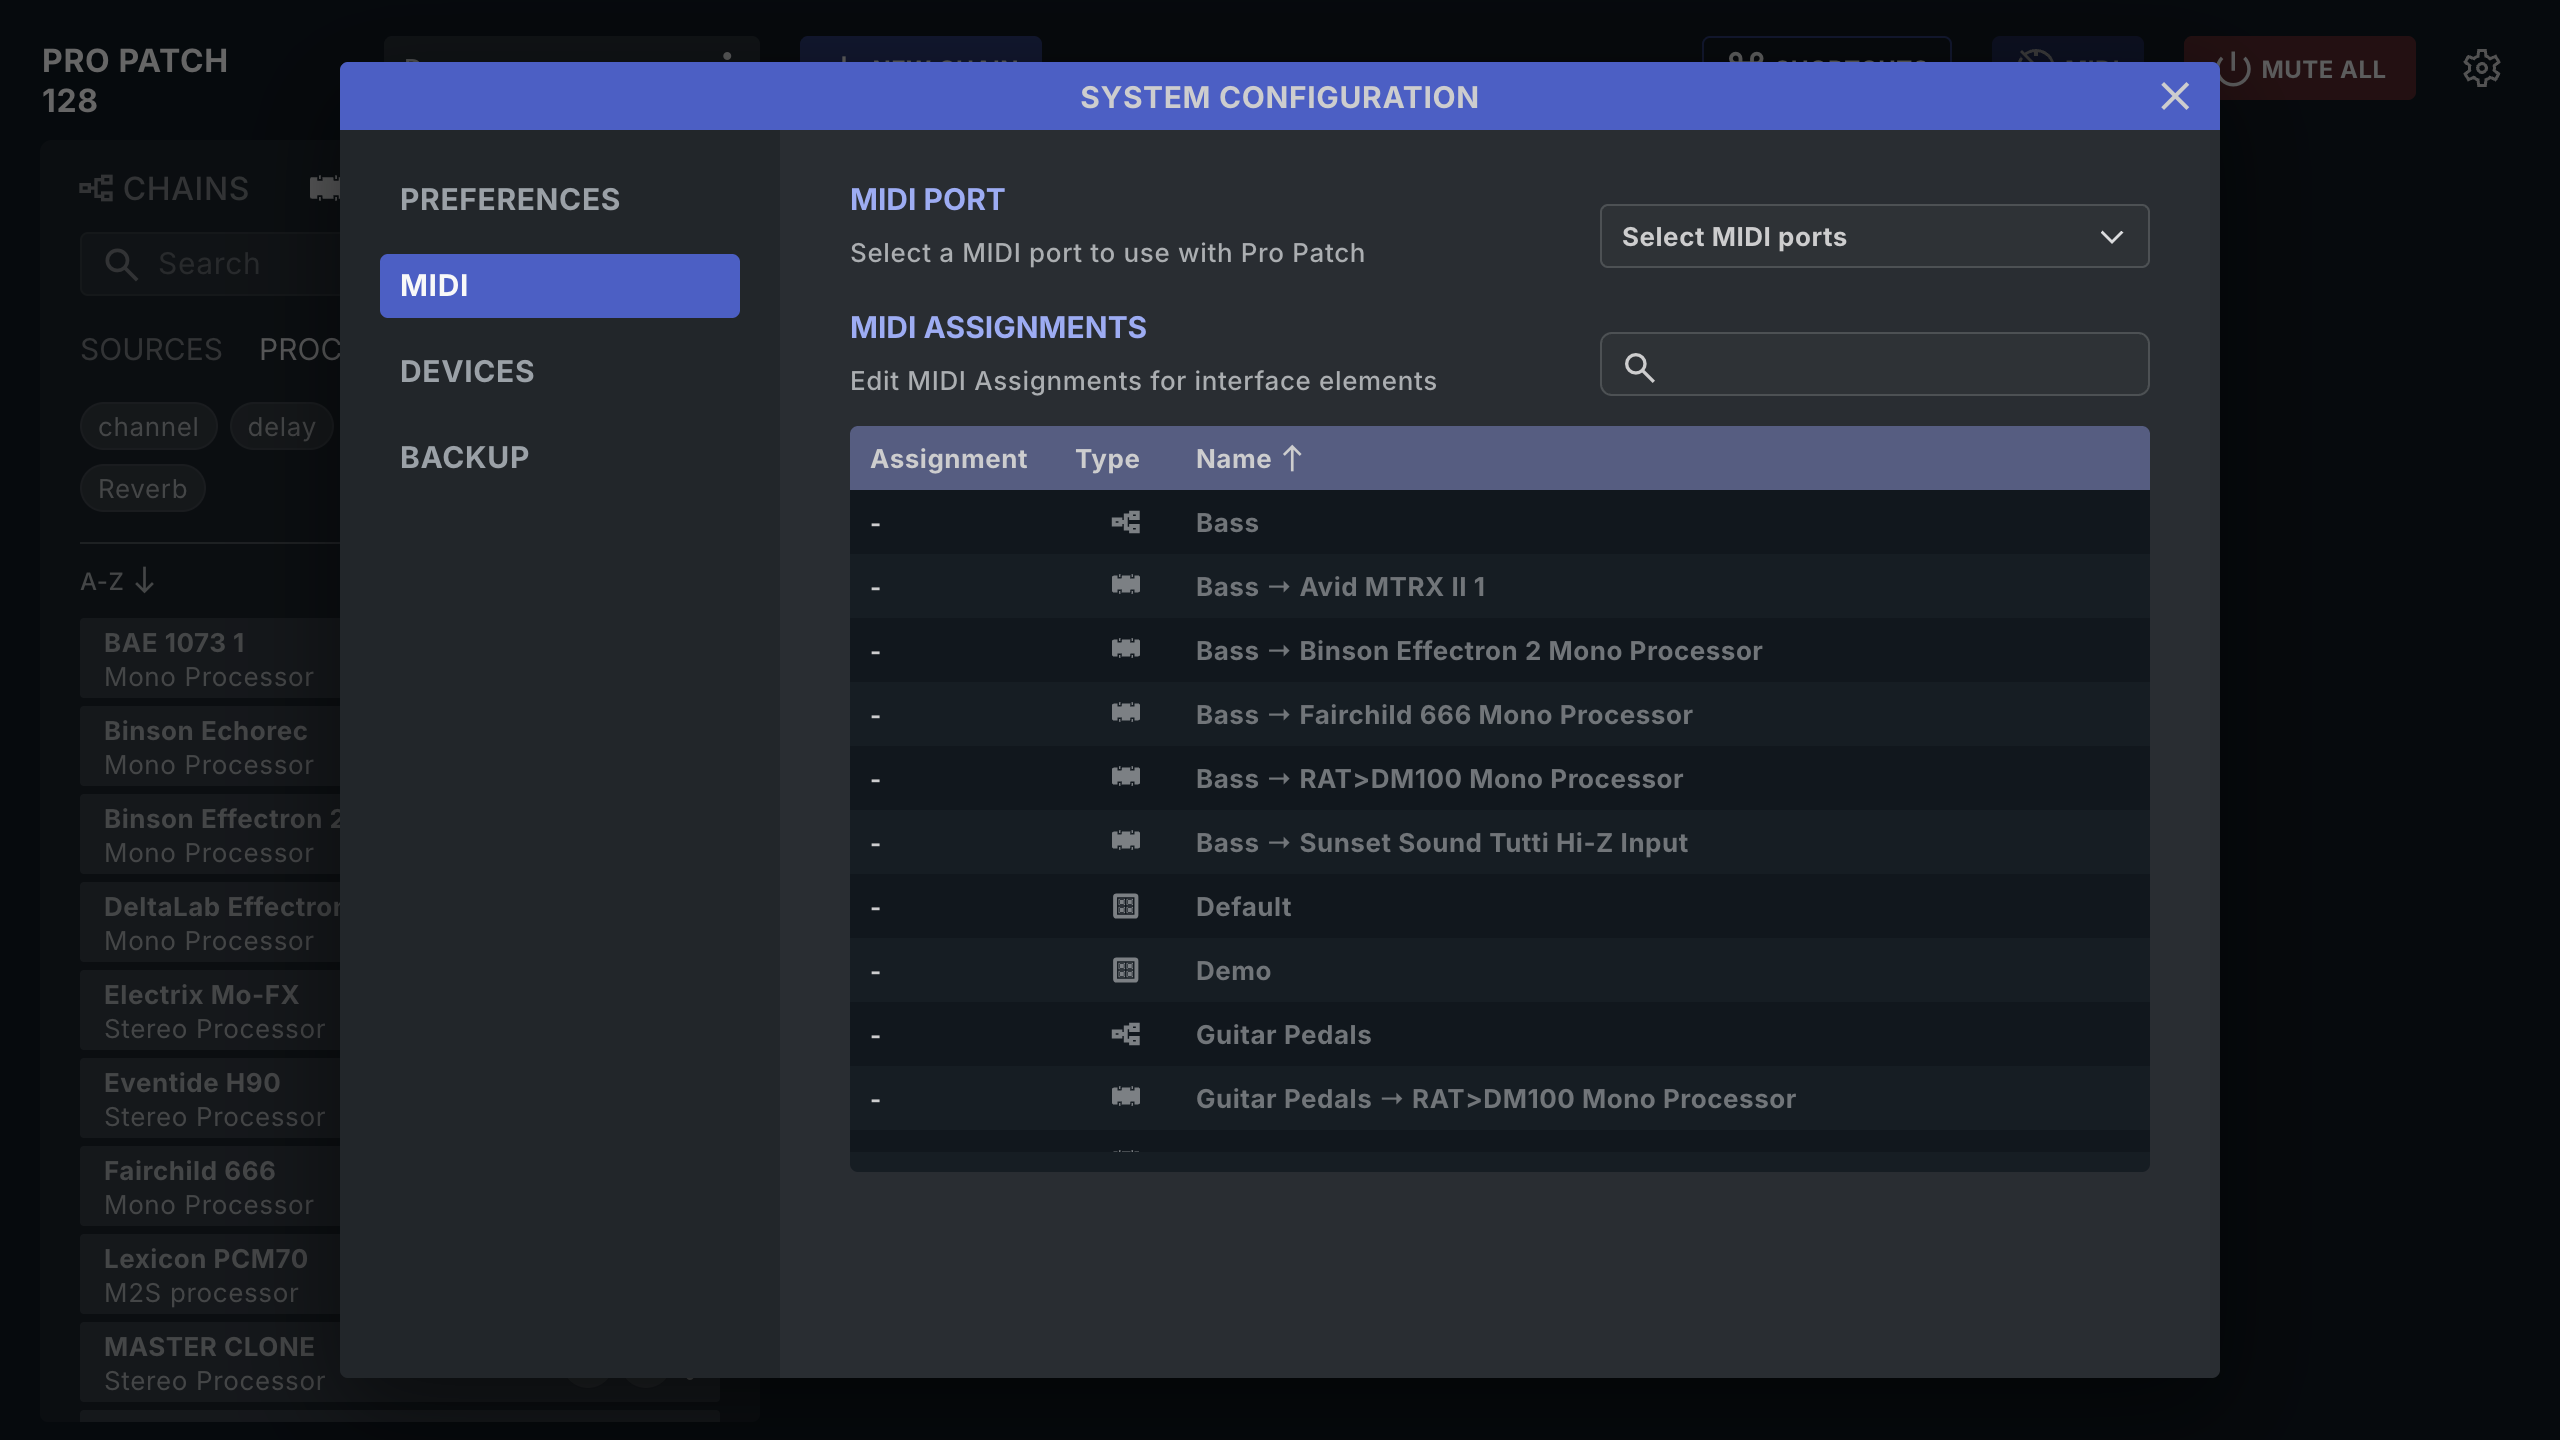Select 'Bass → Fairchild 666 Mono Processor'
The width and height of the screenshot is (2560, 1440).
coord(1500,714)
